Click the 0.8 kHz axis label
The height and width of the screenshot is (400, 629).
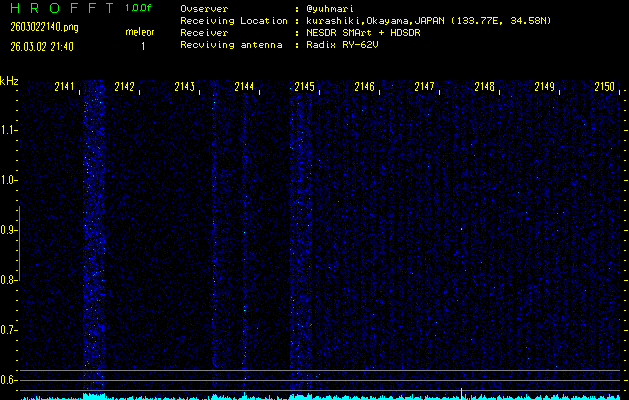pos(7,280)
